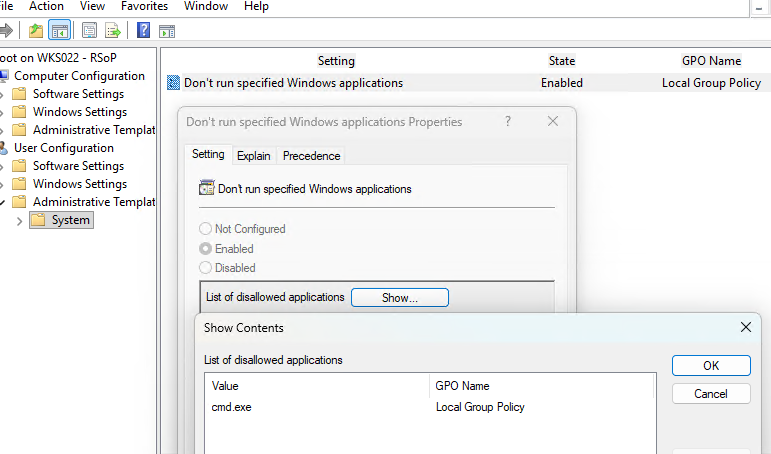771x454 pixels.
Task: Click the Export List toolbar icon
Action: (x=114, y=31)
